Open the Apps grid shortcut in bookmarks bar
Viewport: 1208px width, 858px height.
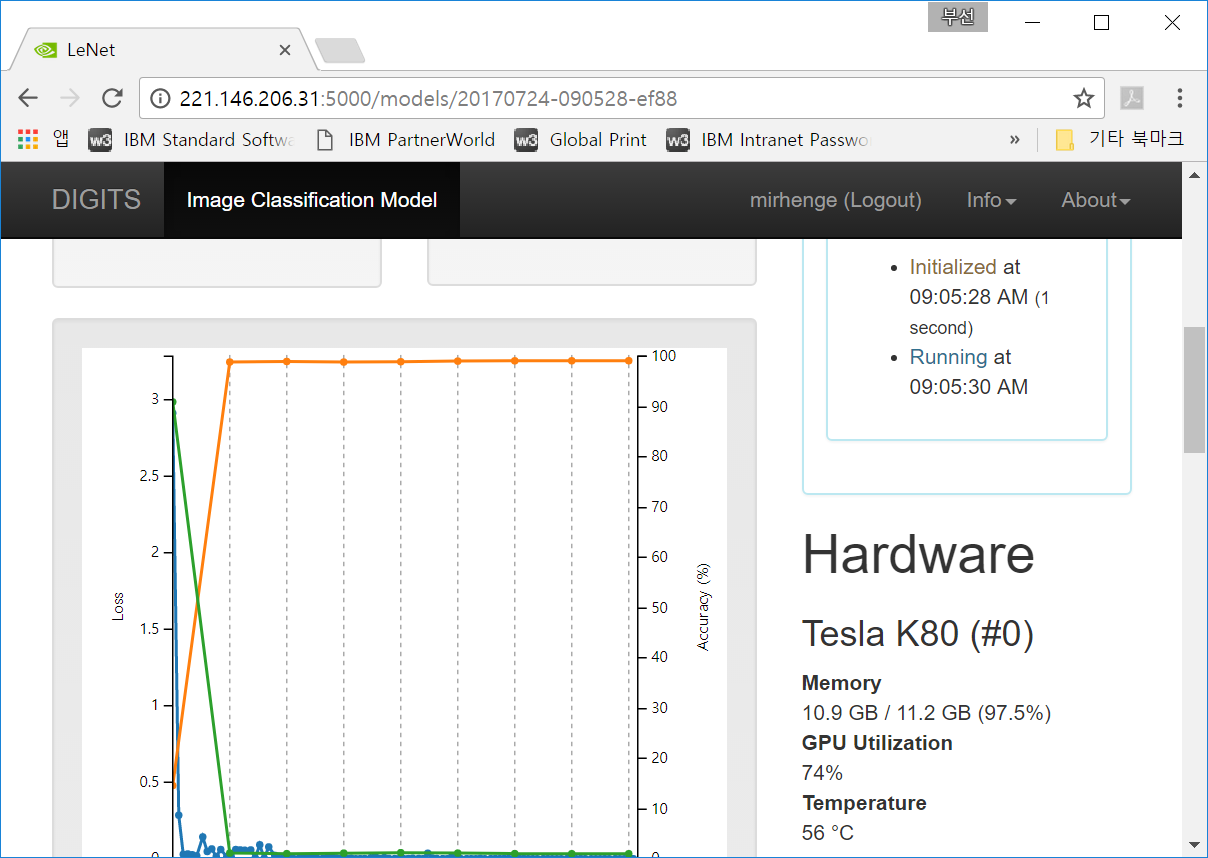click(43, 140)
